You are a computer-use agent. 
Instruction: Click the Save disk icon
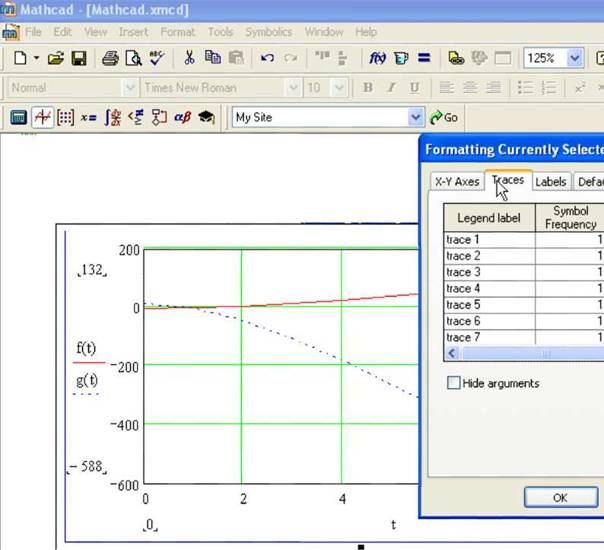click(78, 58)
